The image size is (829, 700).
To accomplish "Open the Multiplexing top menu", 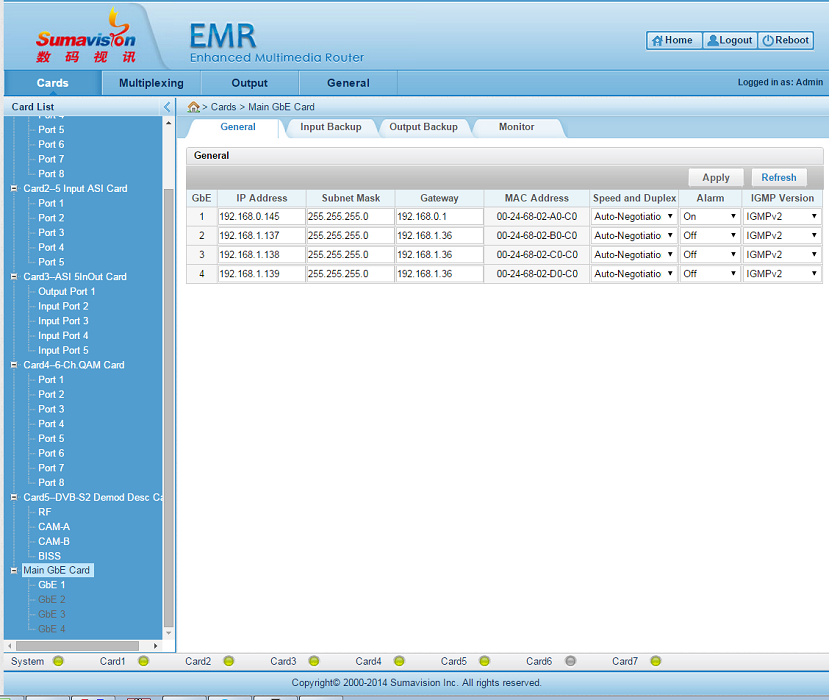I will point(151,83).
